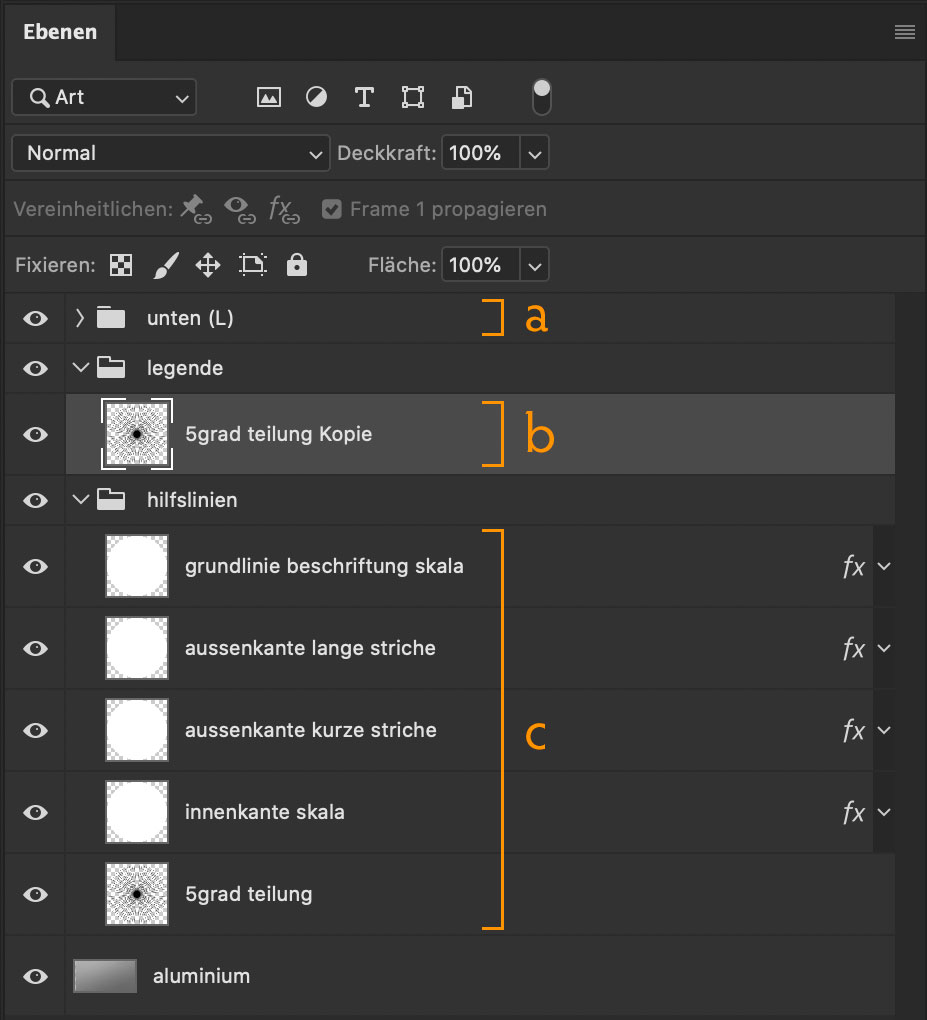
Task: Filter for smart objects icon
Action: pos(461,98)
